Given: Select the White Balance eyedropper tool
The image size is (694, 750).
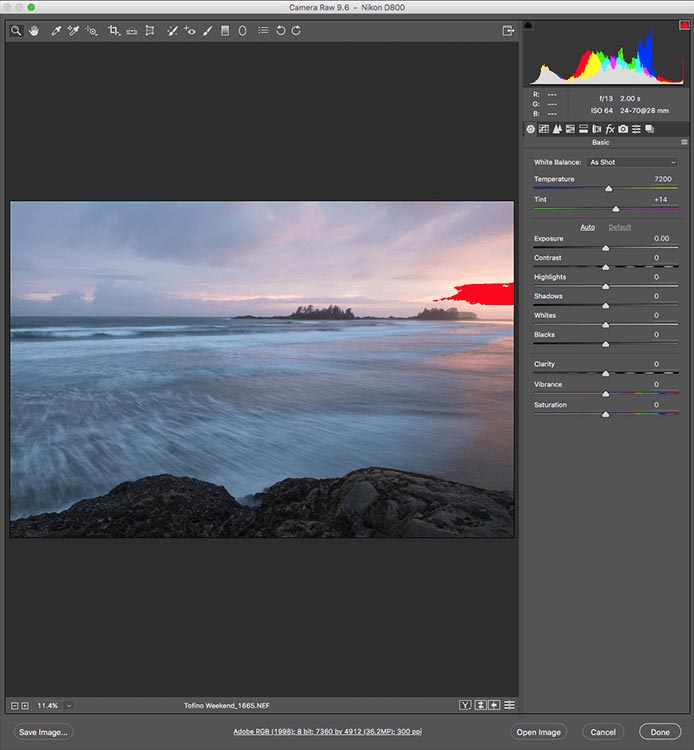Looking at the screenshot, I should click(56, 31).
